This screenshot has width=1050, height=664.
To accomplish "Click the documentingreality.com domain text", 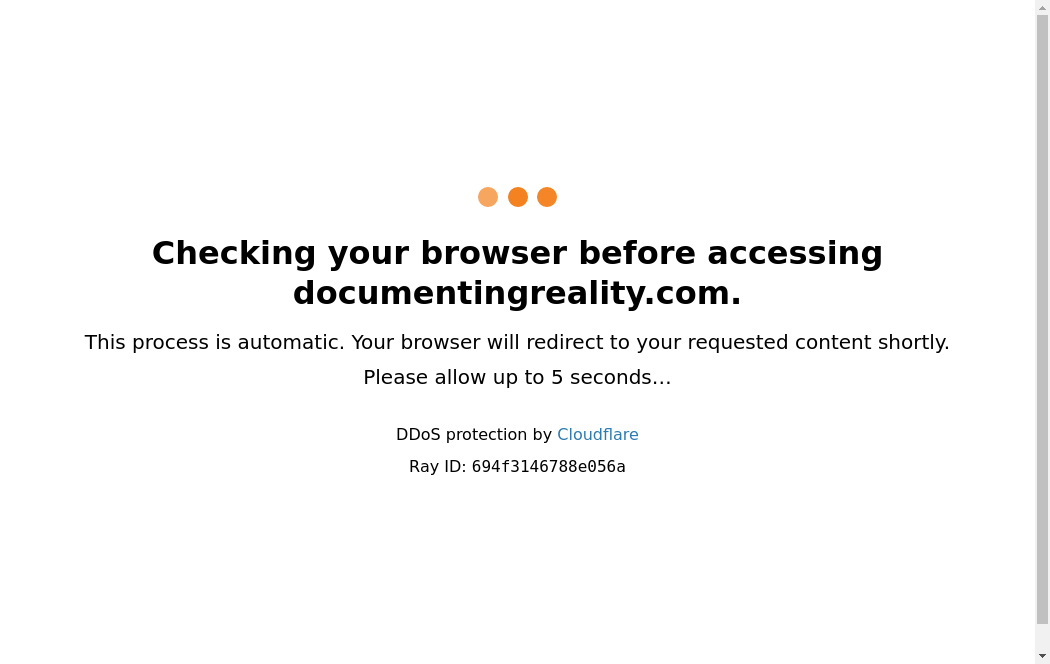I will (x=517, y=293).
